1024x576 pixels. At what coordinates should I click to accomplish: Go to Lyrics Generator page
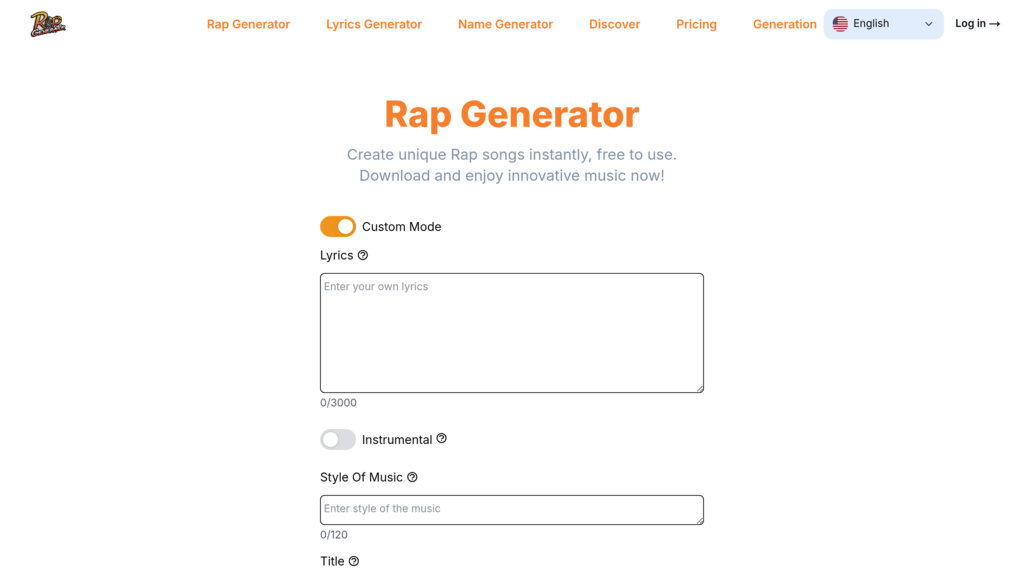pyautogui.click(x=374, y=24)
